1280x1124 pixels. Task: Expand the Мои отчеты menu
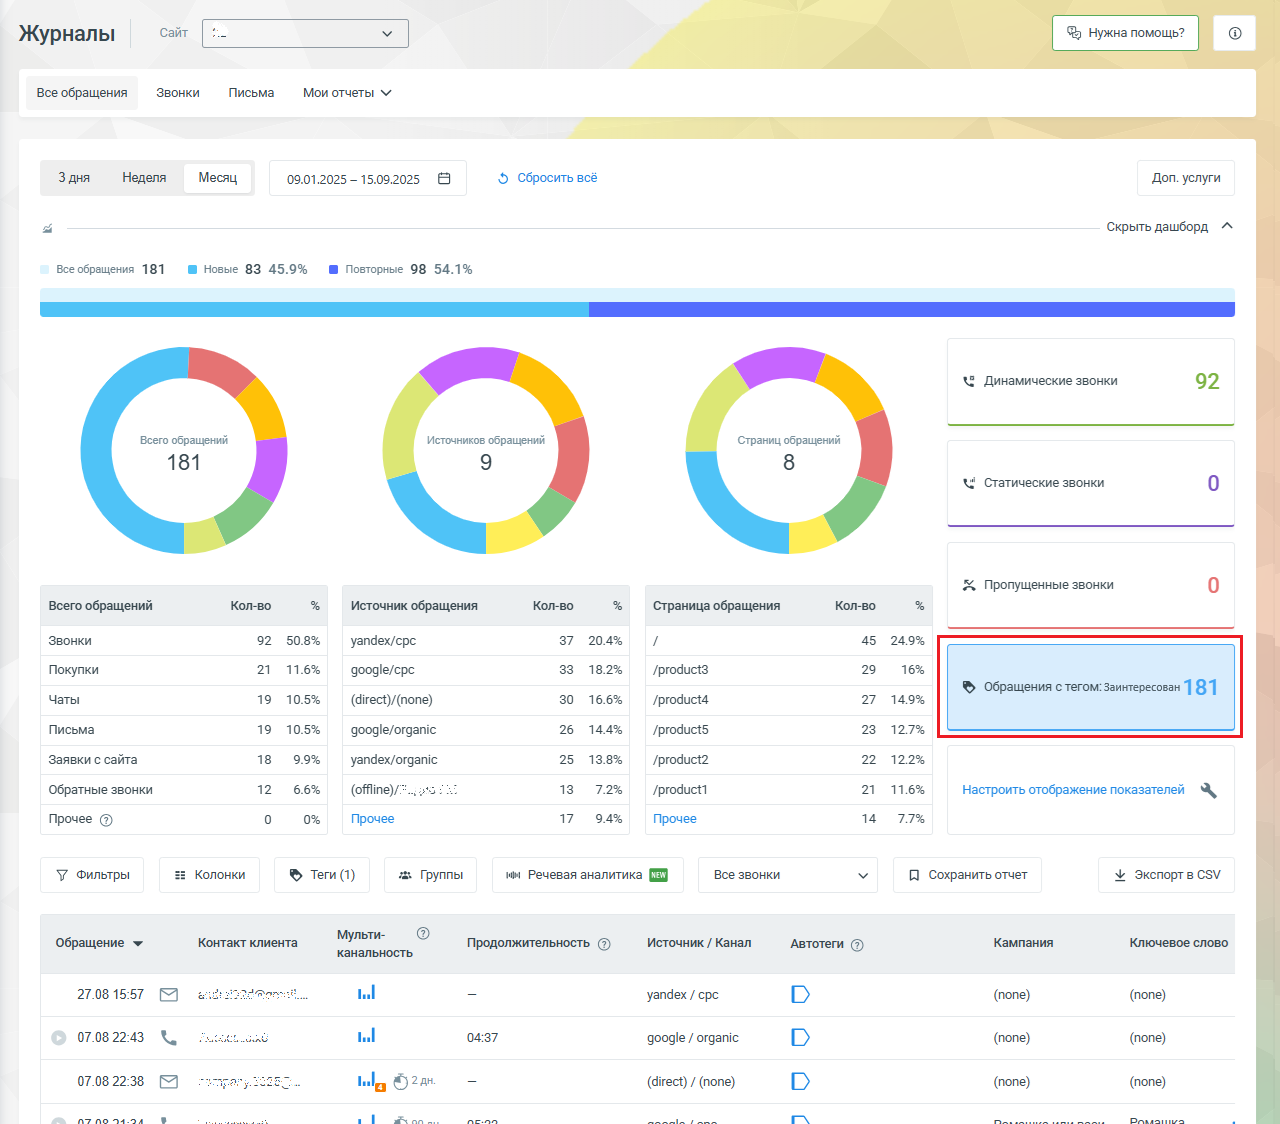tap(347, 93)
